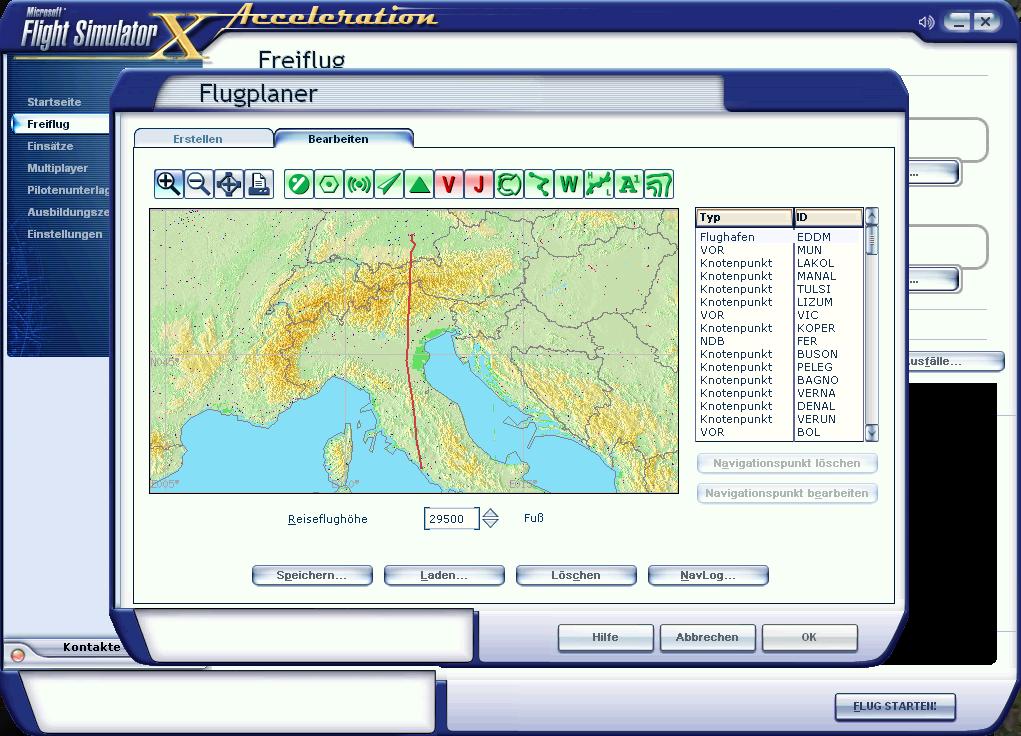
Task: Click Navigationspunkt löschen button
Action: pyautogui.click(x=787, y=463)
